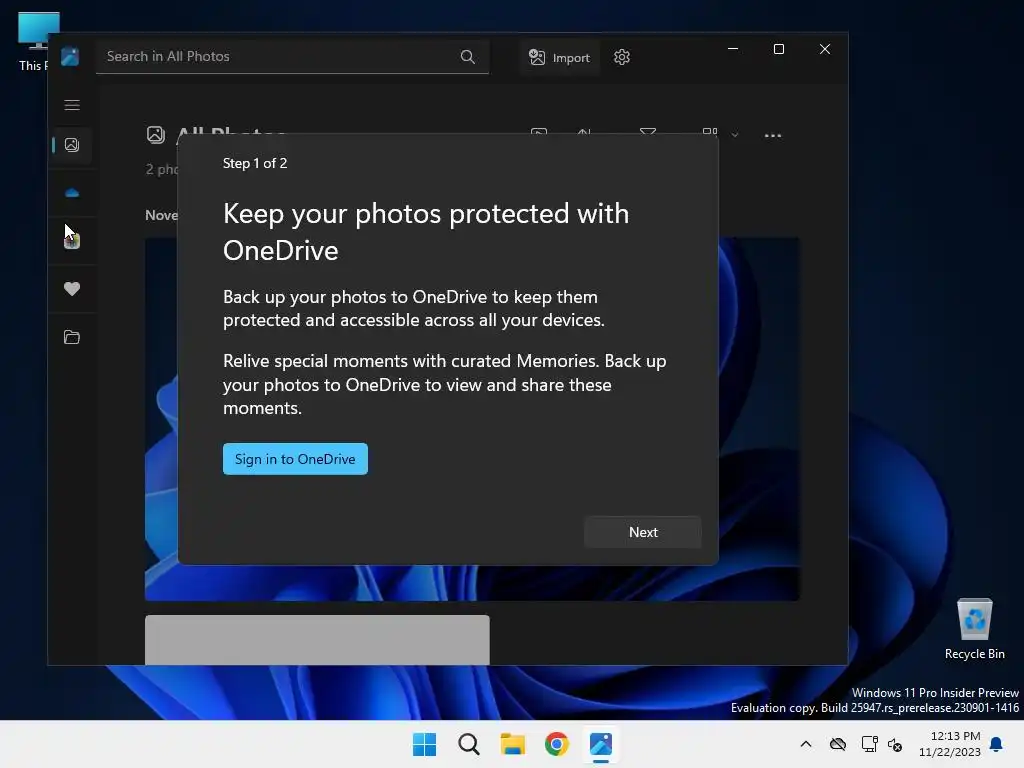Image resolution: width=1024 pixels, height=768 pixels.
Task: Launch File Explorer from the taskbar
Action: 513,744
